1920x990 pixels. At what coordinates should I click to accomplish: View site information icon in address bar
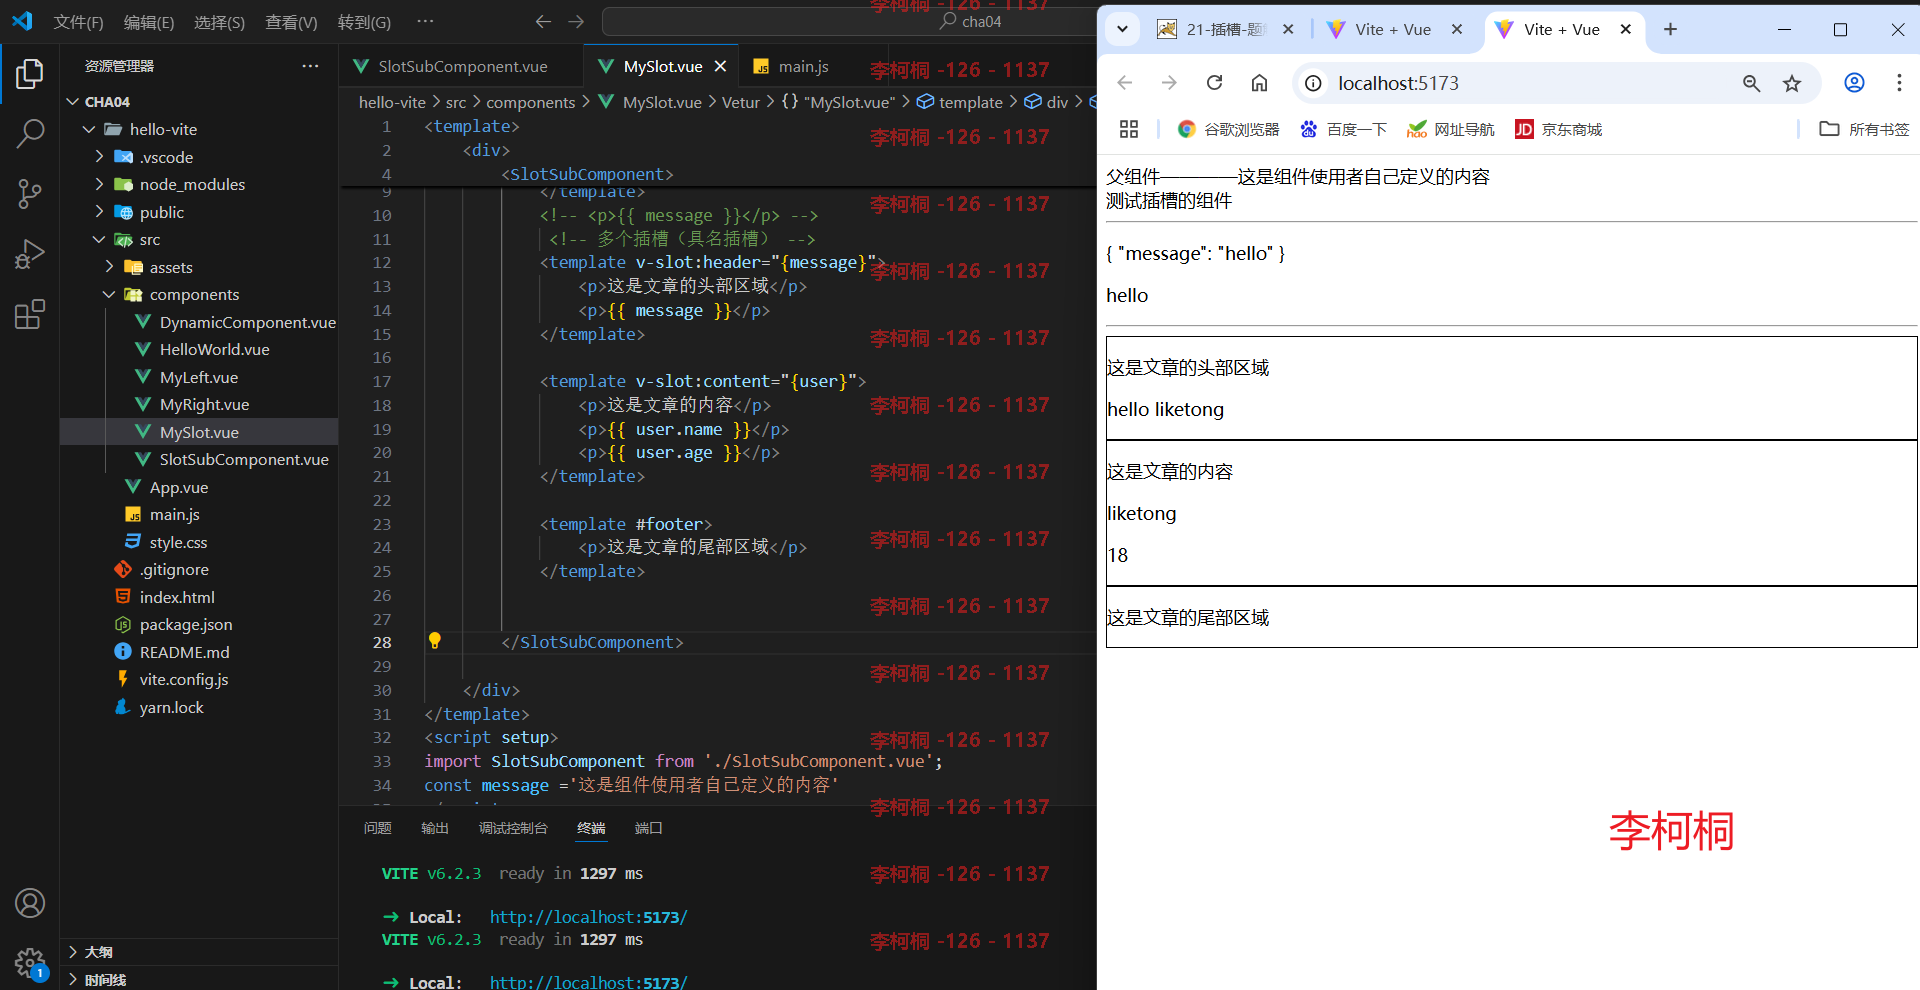tap(1314, 83)
